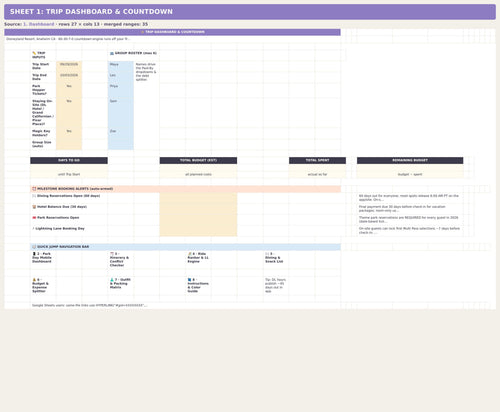
Task: Open the '1. Dashboard' source link
Action: 39,24
